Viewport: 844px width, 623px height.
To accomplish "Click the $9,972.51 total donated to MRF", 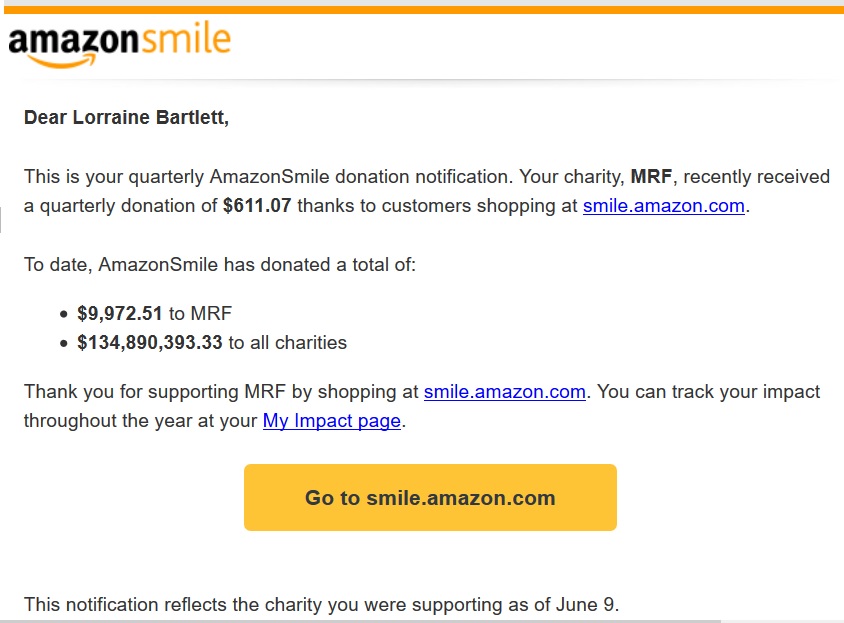I will (119, 313).
